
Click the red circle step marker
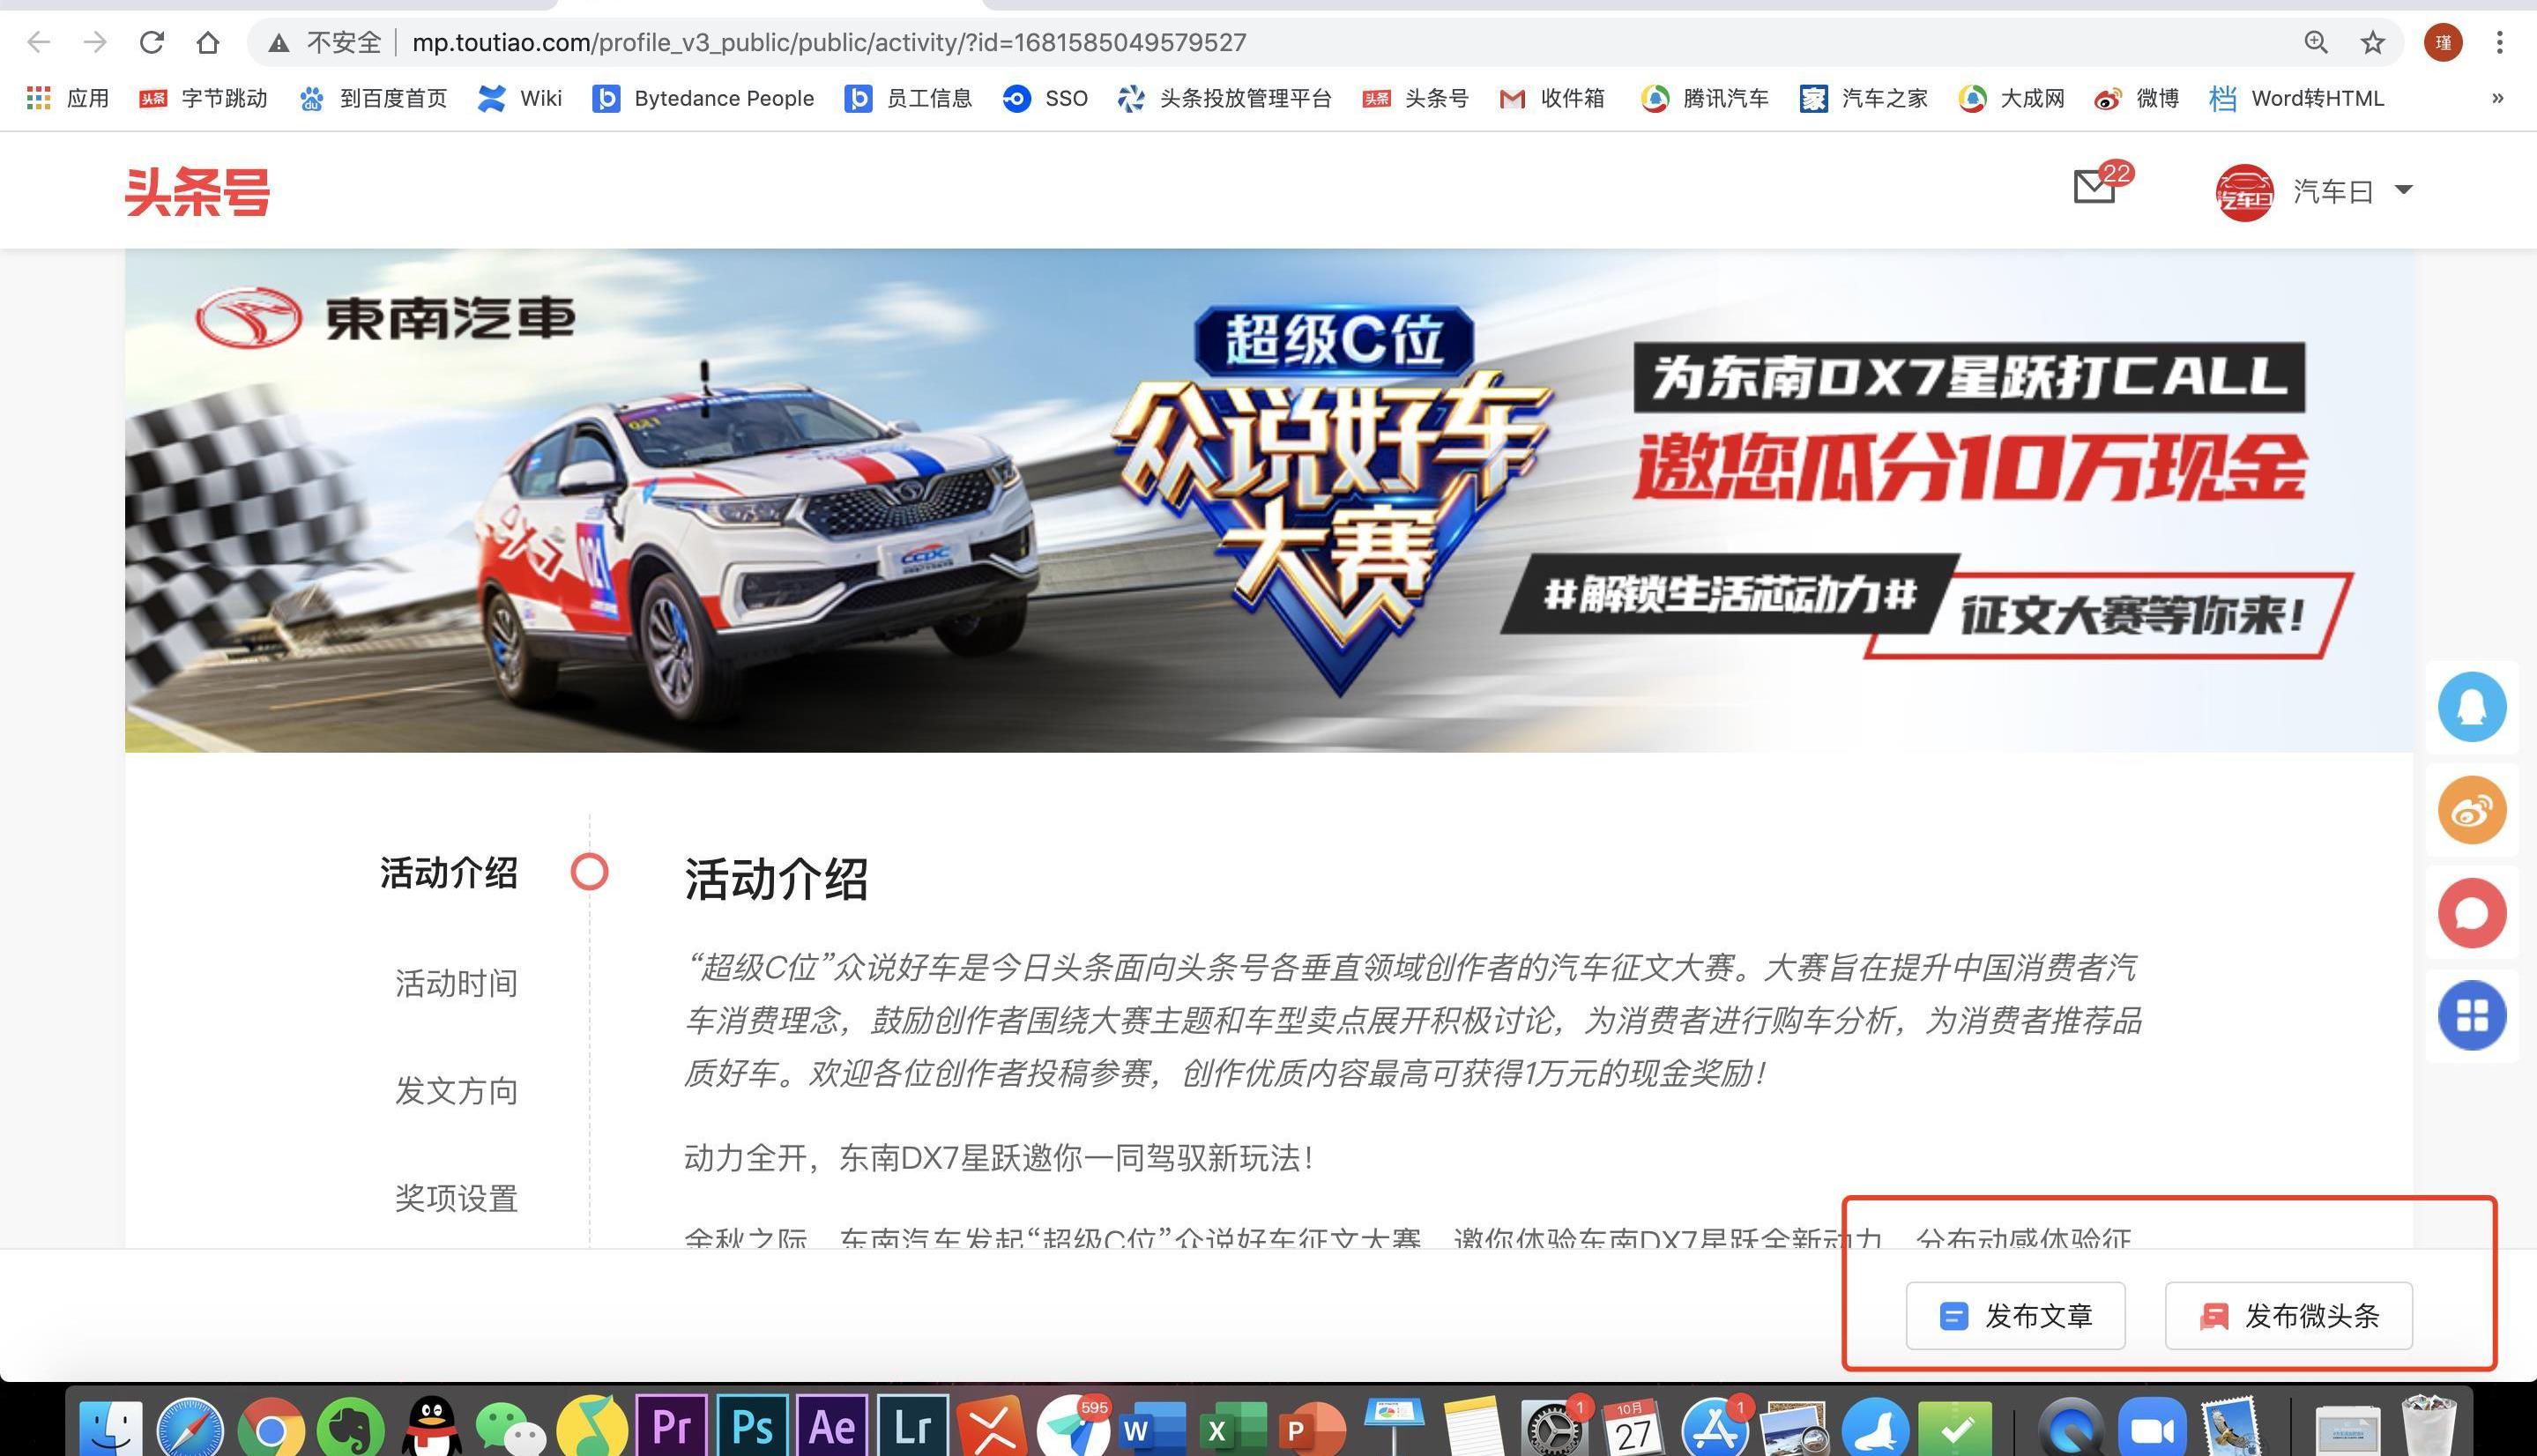click(589, 872)
